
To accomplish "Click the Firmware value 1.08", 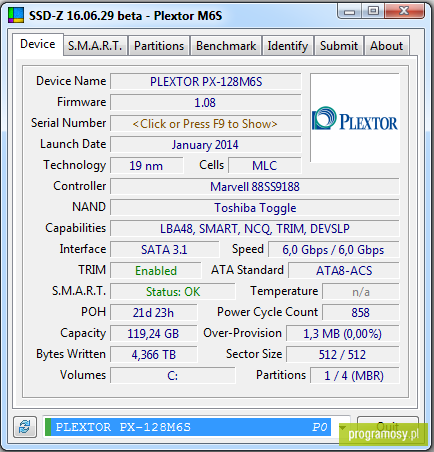I will 206,103.
